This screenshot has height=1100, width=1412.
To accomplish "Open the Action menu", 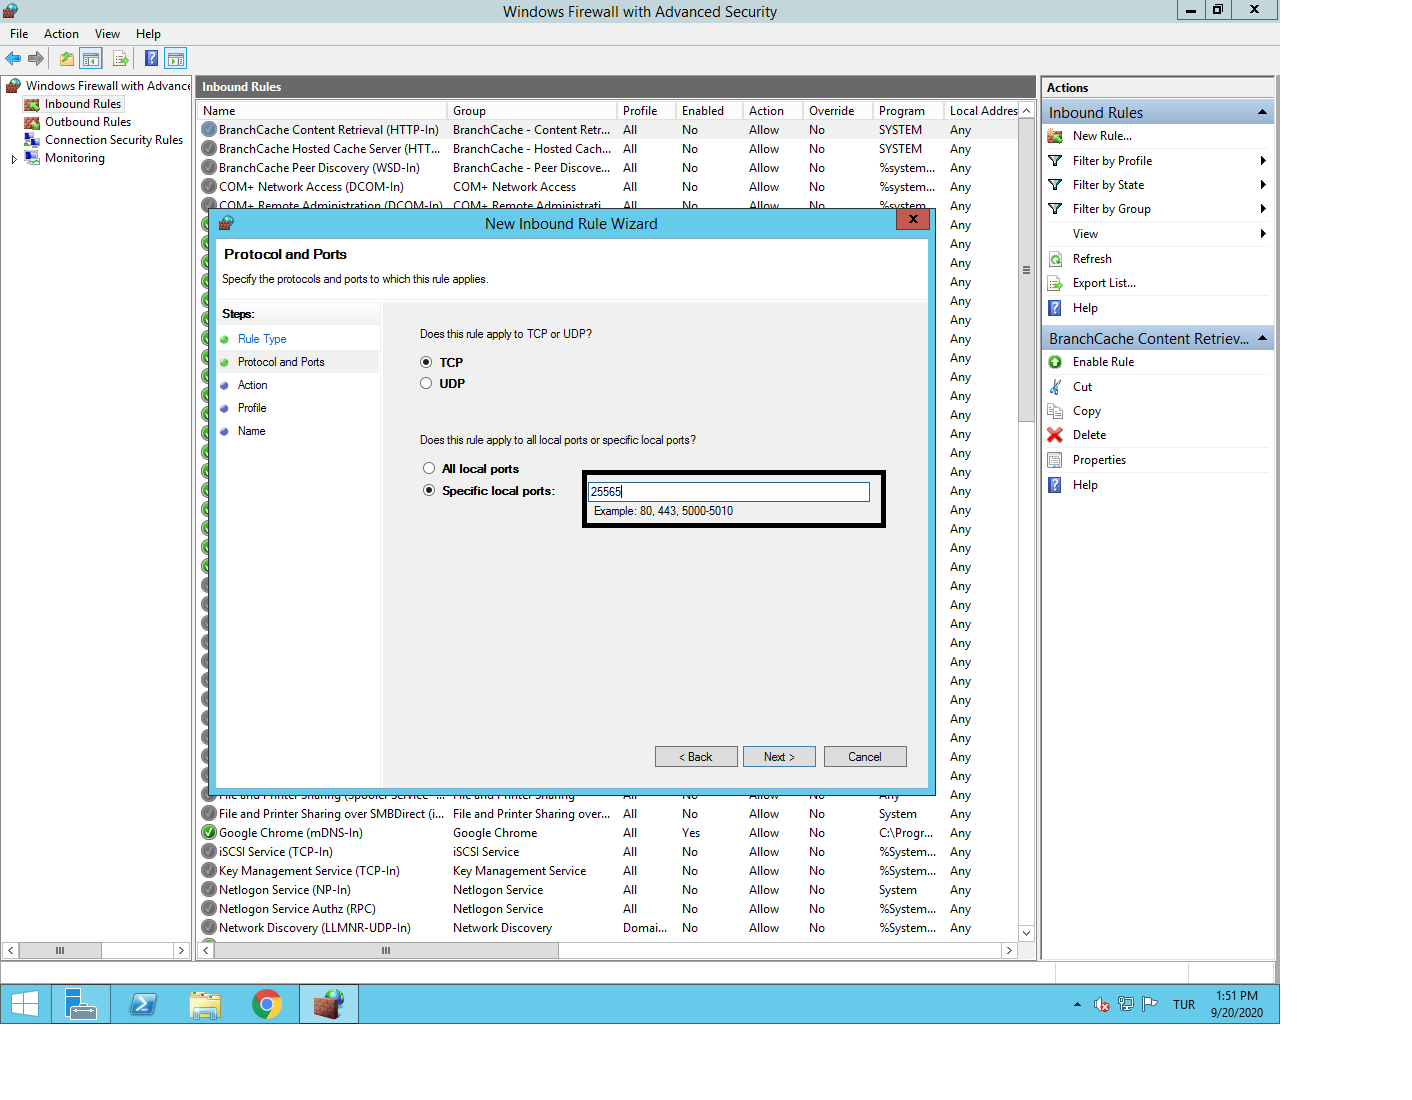I will point(61,34).
